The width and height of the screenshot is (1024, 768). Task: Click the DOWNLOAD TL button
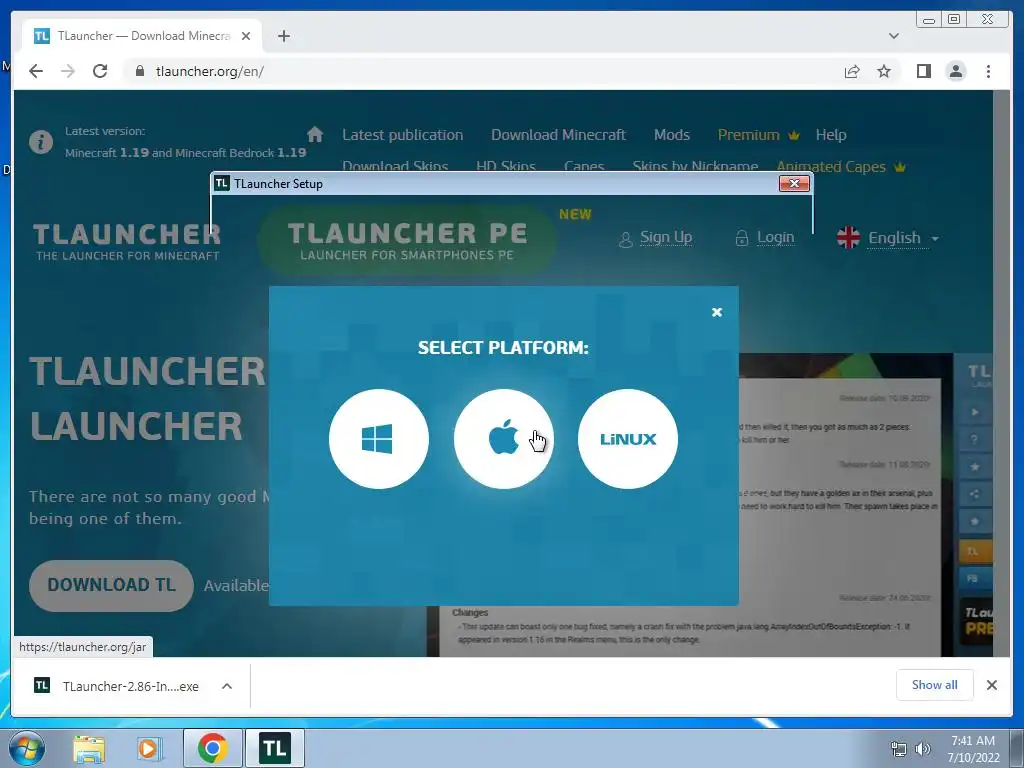click(x=111, y=585)
